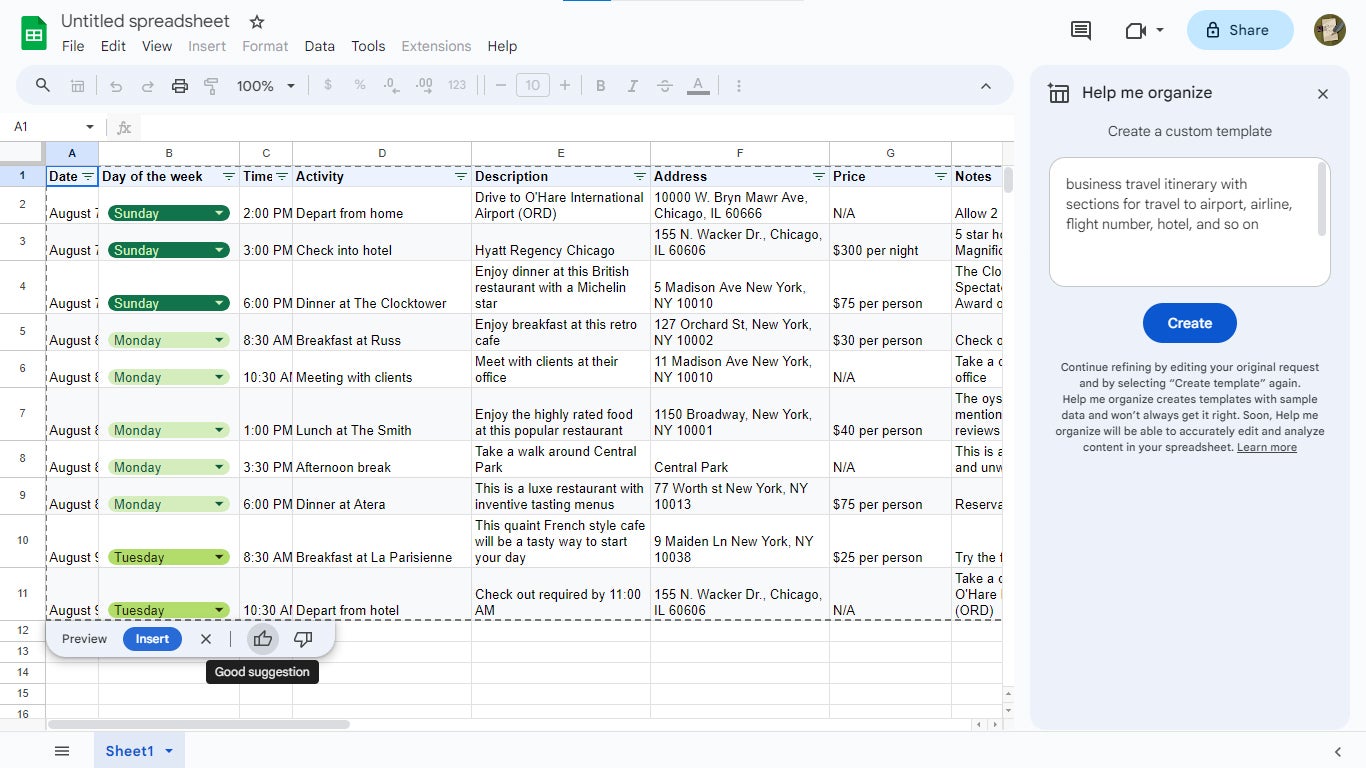The height and width of the screenshot is (768, 1366).
Task: Decrease decimal places
Action: [x=391, y=86]
